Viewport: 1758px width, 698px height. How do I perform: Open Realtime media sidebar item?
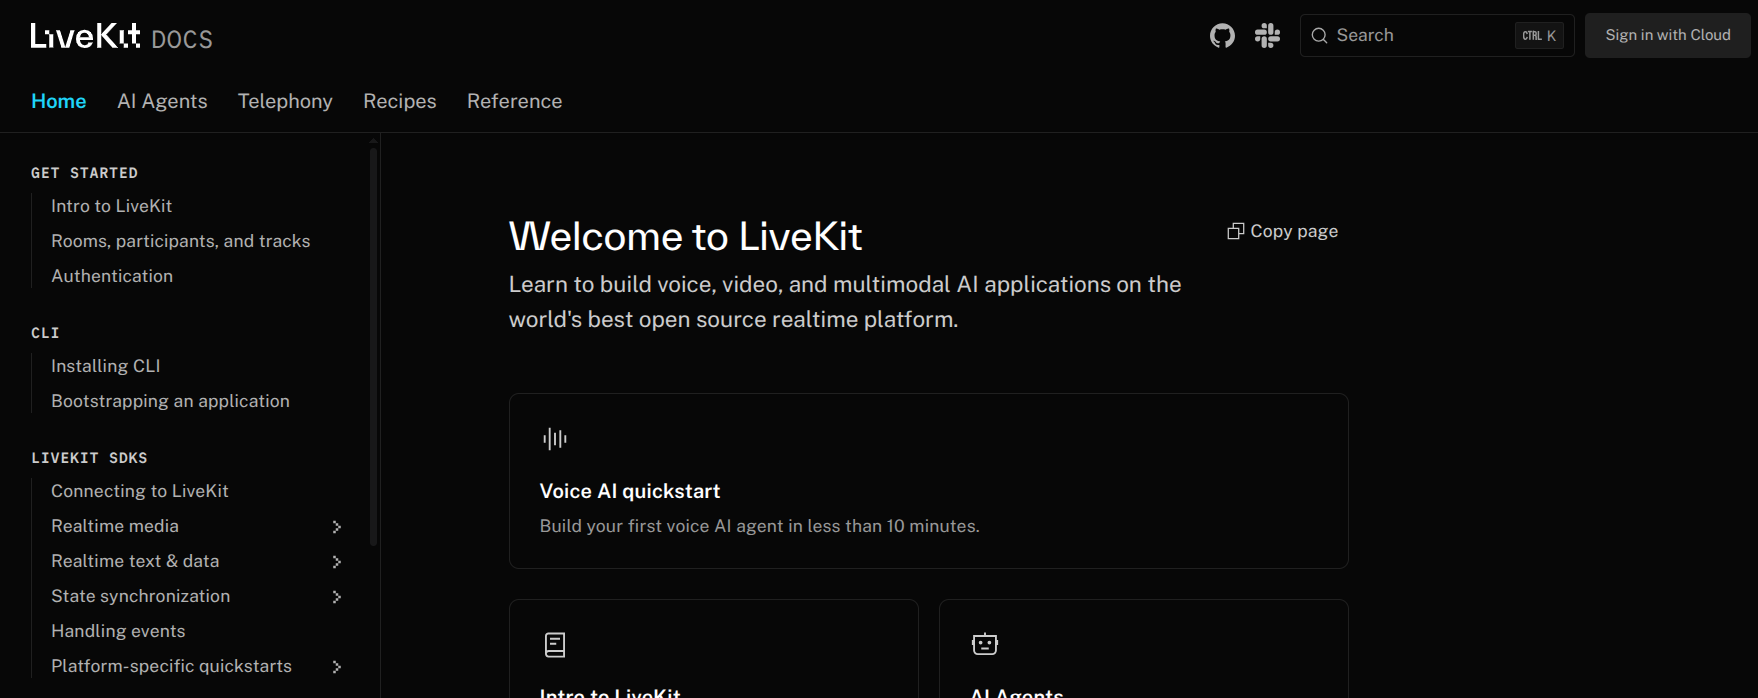[x=115, y=526]
